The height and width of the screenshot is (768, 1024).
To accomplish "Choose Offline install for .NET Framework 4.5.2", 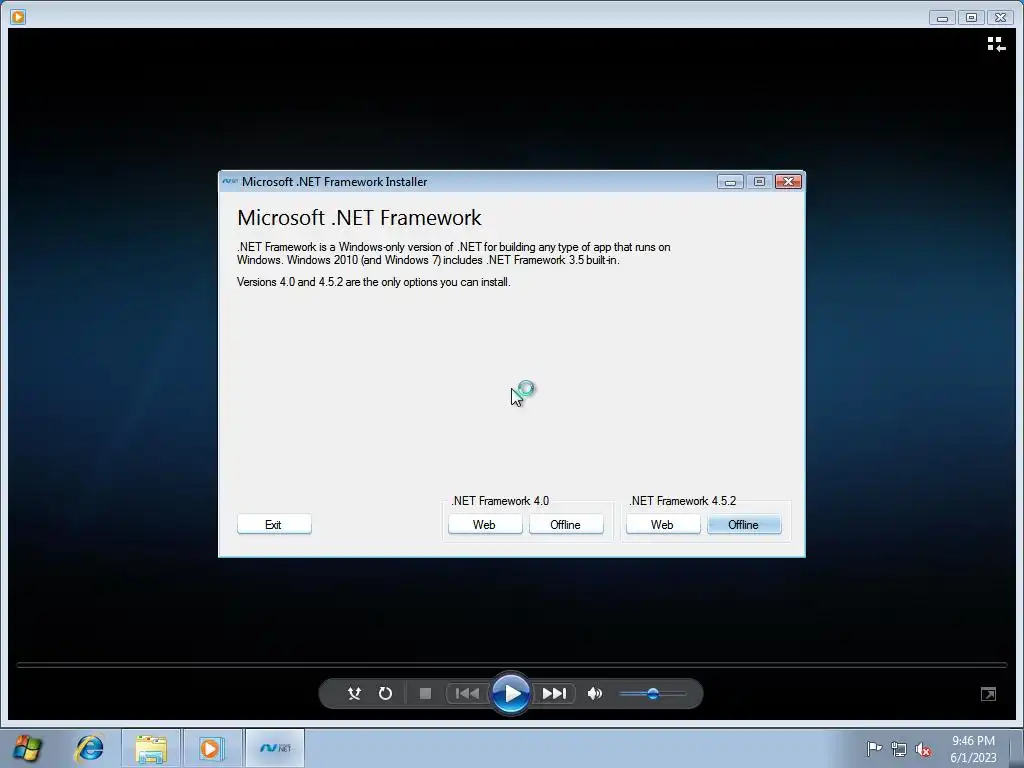I will coord(744,524).
